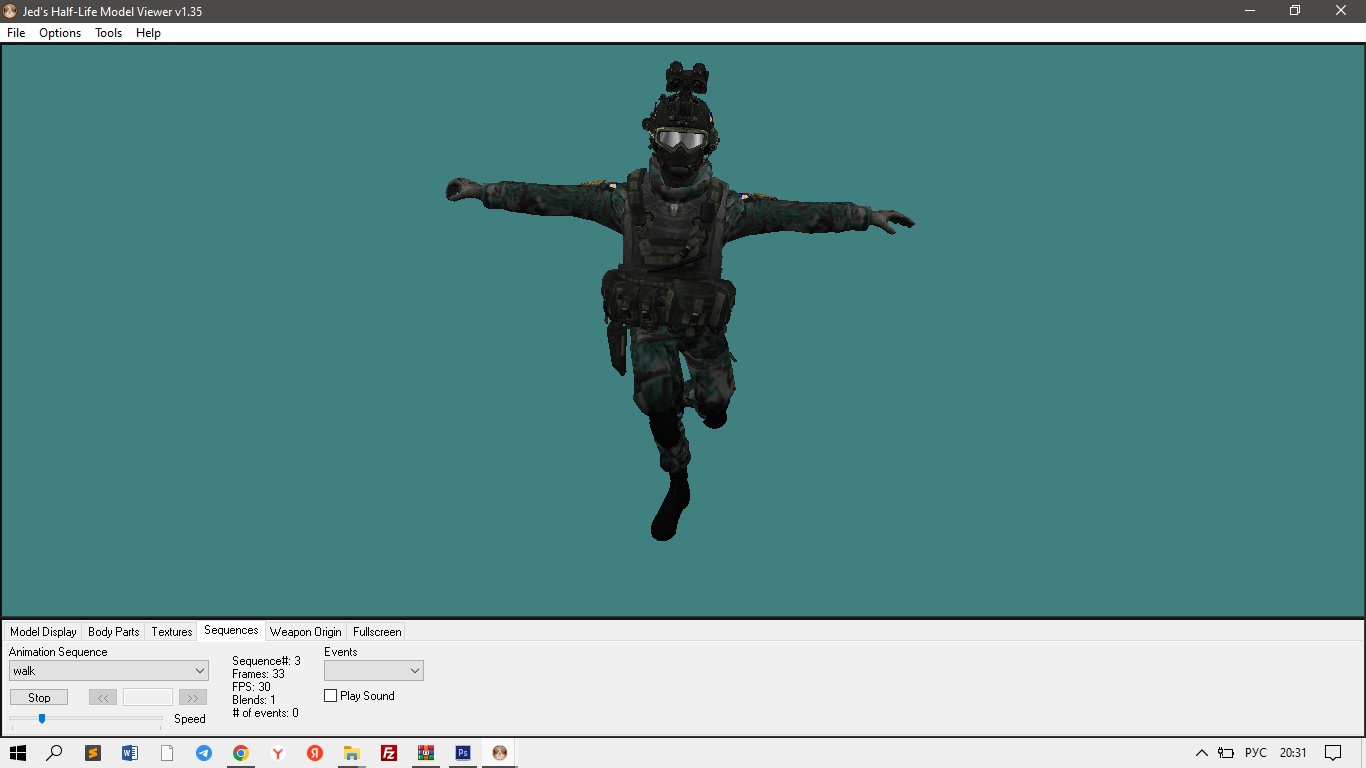1366x768 pixels.
Task: Open File Explorer from the taskbar
Action: click(352, 753)
